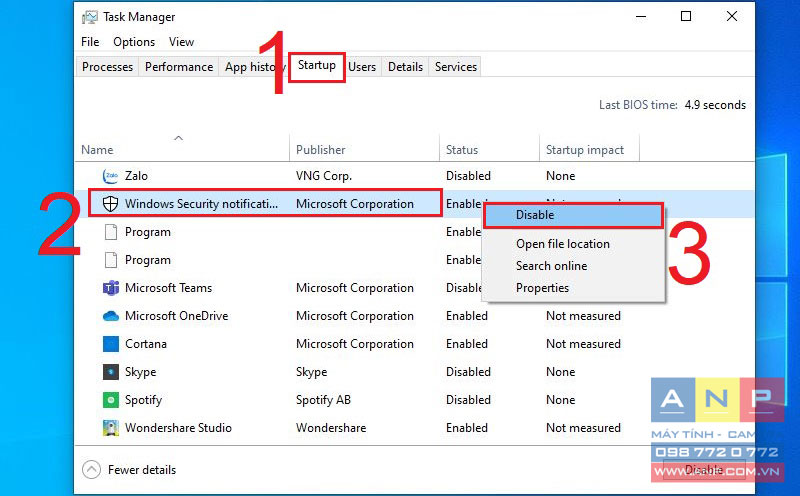This screenshot has width=800, height=496.
Task: Open the File menu
Action: tap(90, 42)
